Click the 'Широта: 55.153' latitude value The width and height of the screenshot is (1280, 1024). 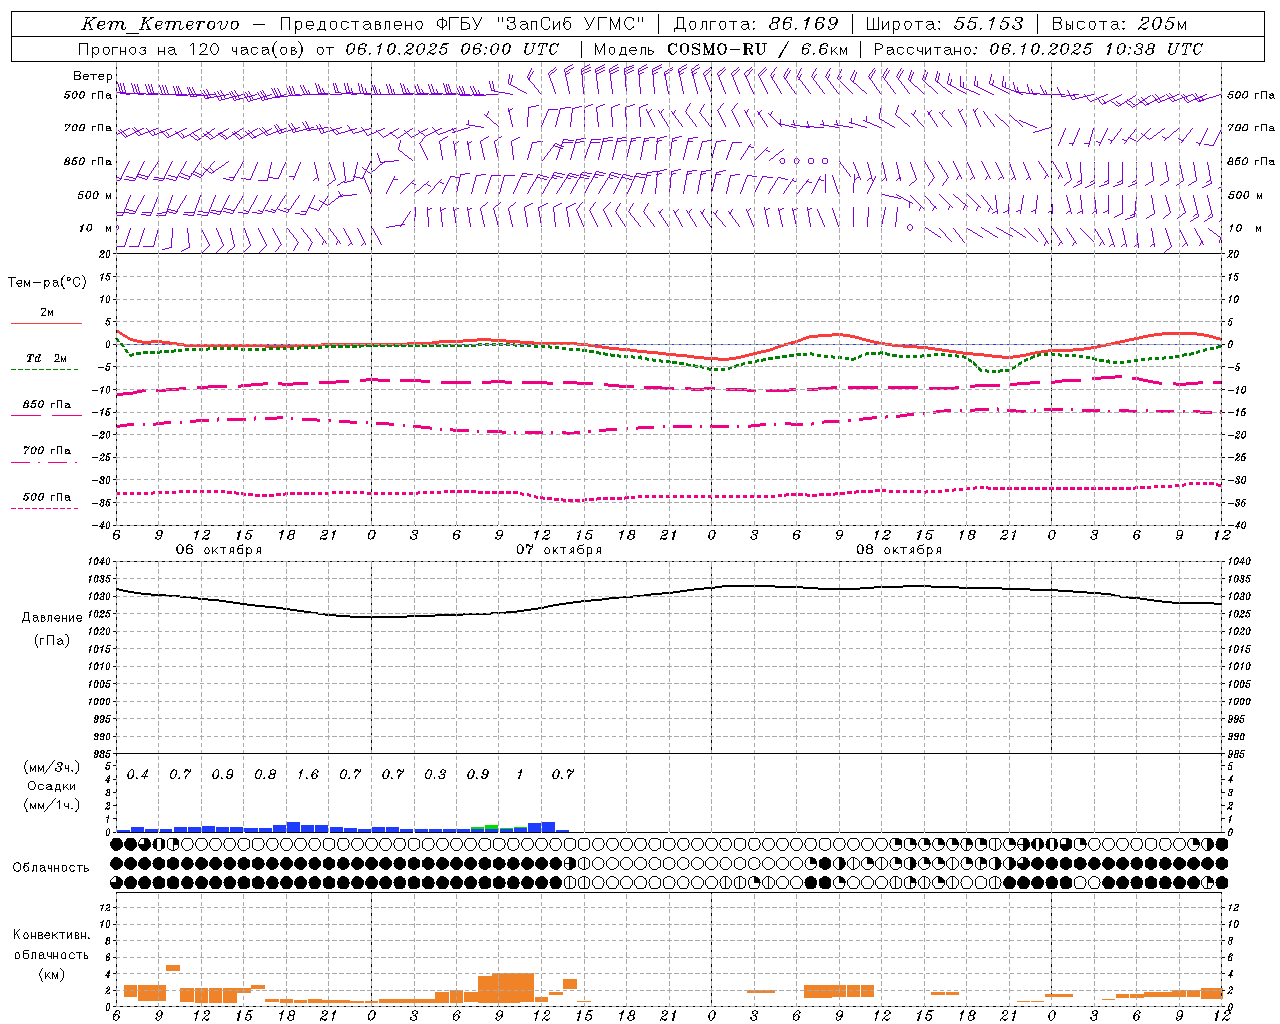click(x=945, y=24)
